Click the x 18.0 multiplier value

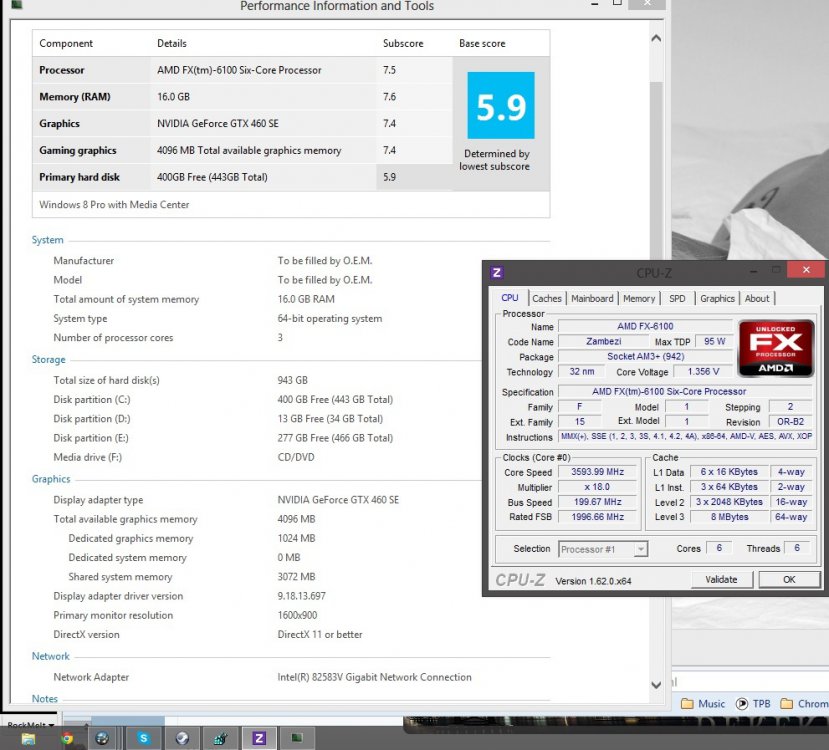pyautogui.click(x=597, y=487)
